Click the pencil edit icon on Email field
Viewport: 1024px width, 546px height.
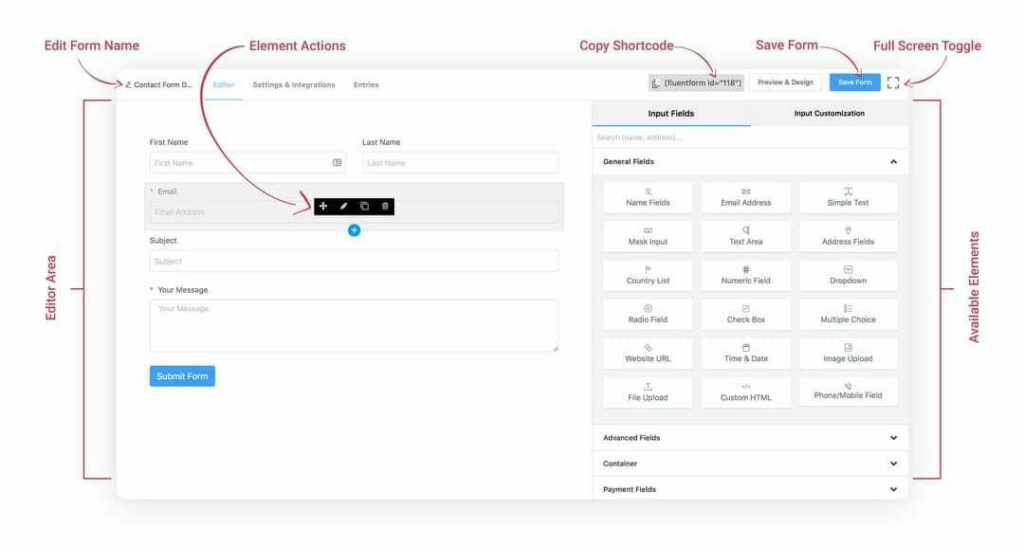[x=344, y=206]
